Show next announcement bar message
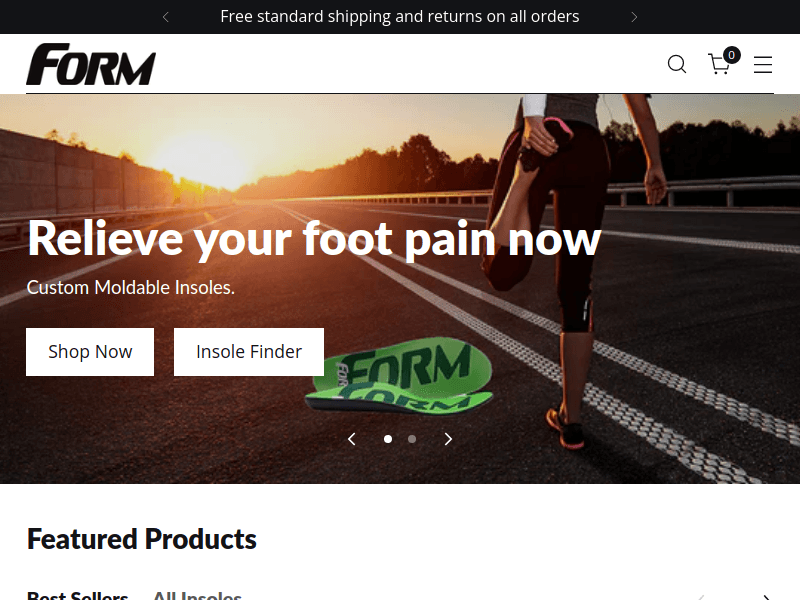 click(x=634, y=17)
